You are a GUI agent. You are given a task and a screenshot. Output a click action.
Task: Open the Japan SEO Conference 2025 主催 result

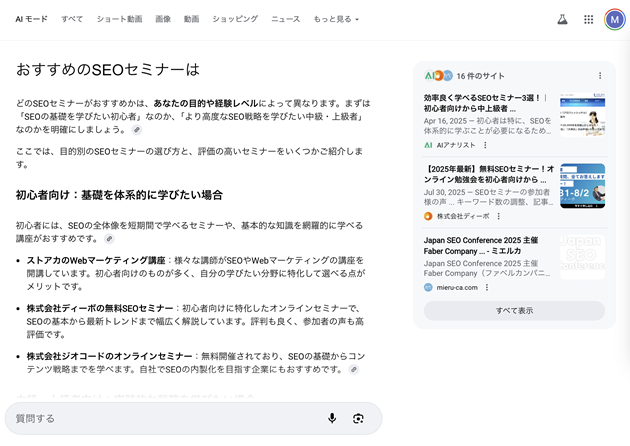pyautogui.click(x=481, y=246)
